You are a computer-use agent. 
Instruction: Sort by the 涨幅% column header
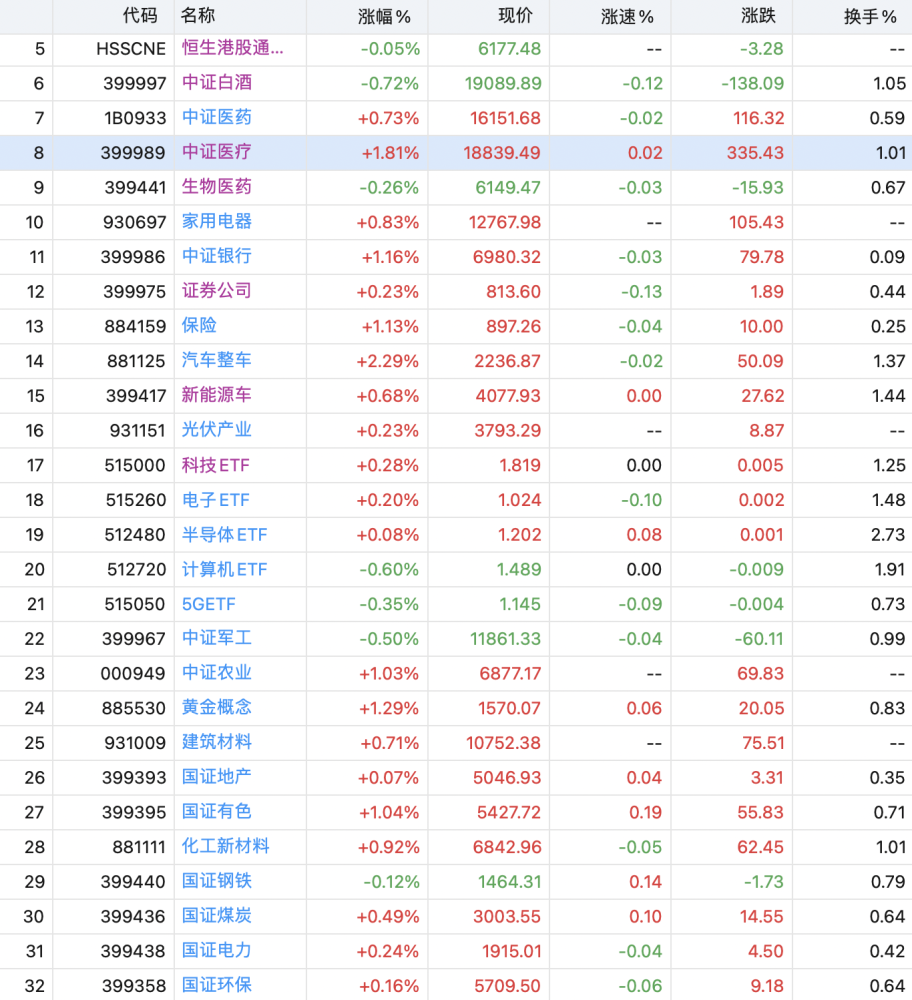[384, 17]
